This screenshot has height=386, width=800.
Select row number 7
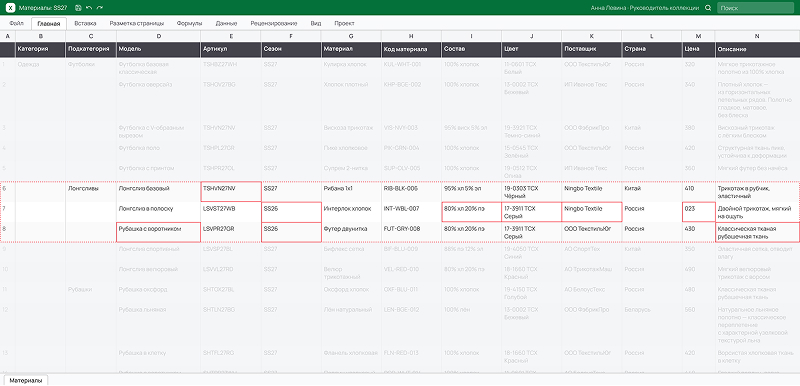7,212
